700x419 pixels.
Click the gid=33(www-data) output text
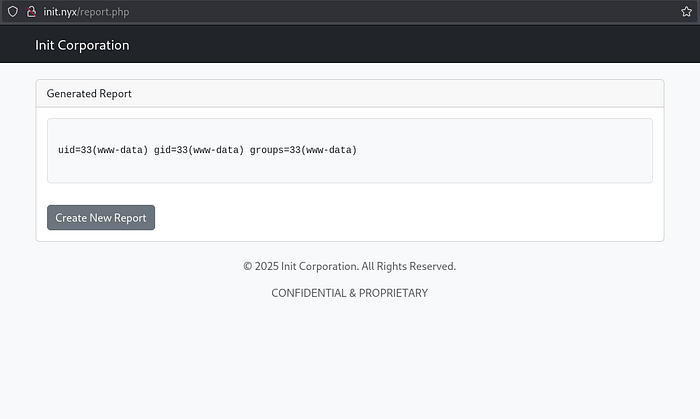click(x=198, y=150)
